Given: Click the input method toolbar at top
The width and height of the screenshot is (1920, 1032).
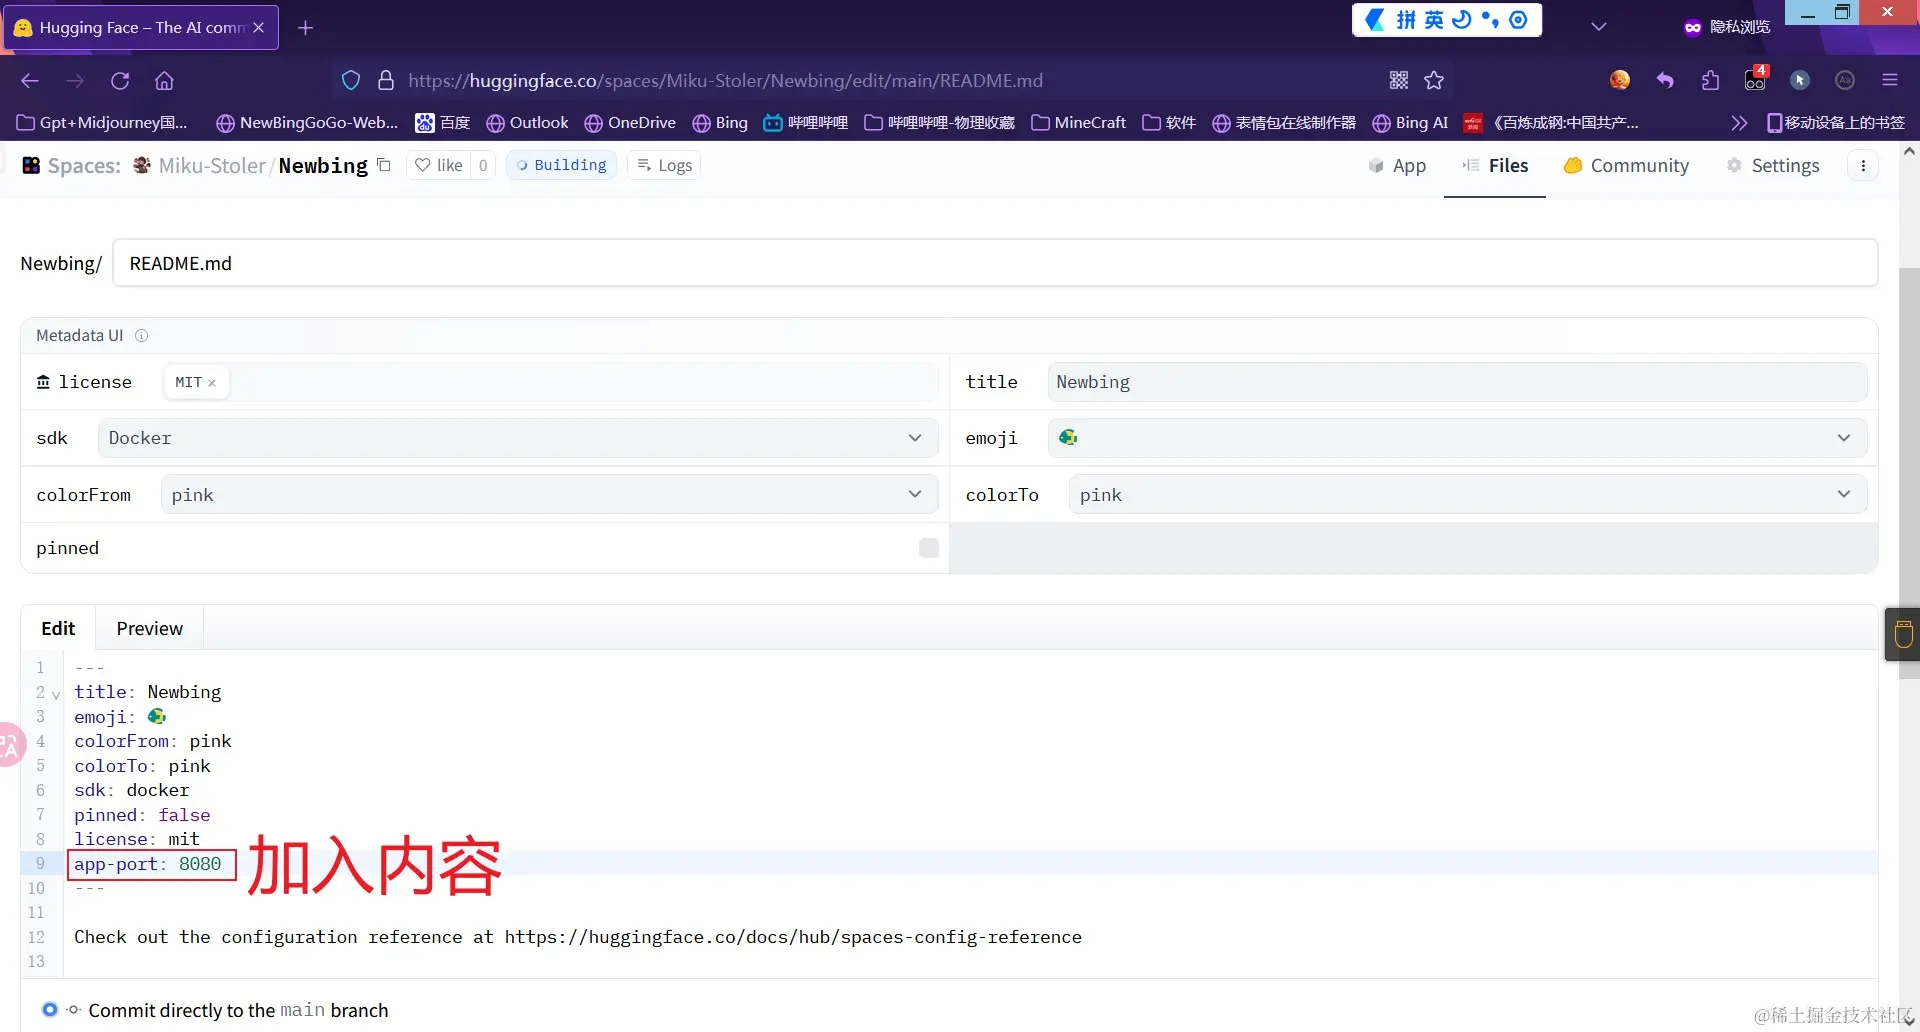Looking at the screenshot, I should (x=1447, y=20).
